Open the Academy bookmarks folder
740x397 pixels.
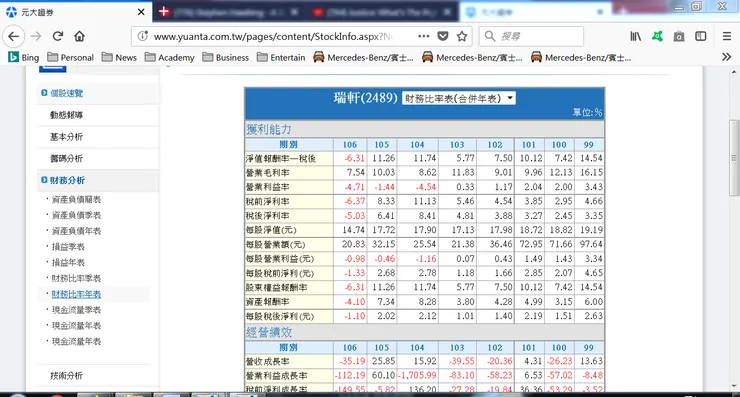click(169, 58)
